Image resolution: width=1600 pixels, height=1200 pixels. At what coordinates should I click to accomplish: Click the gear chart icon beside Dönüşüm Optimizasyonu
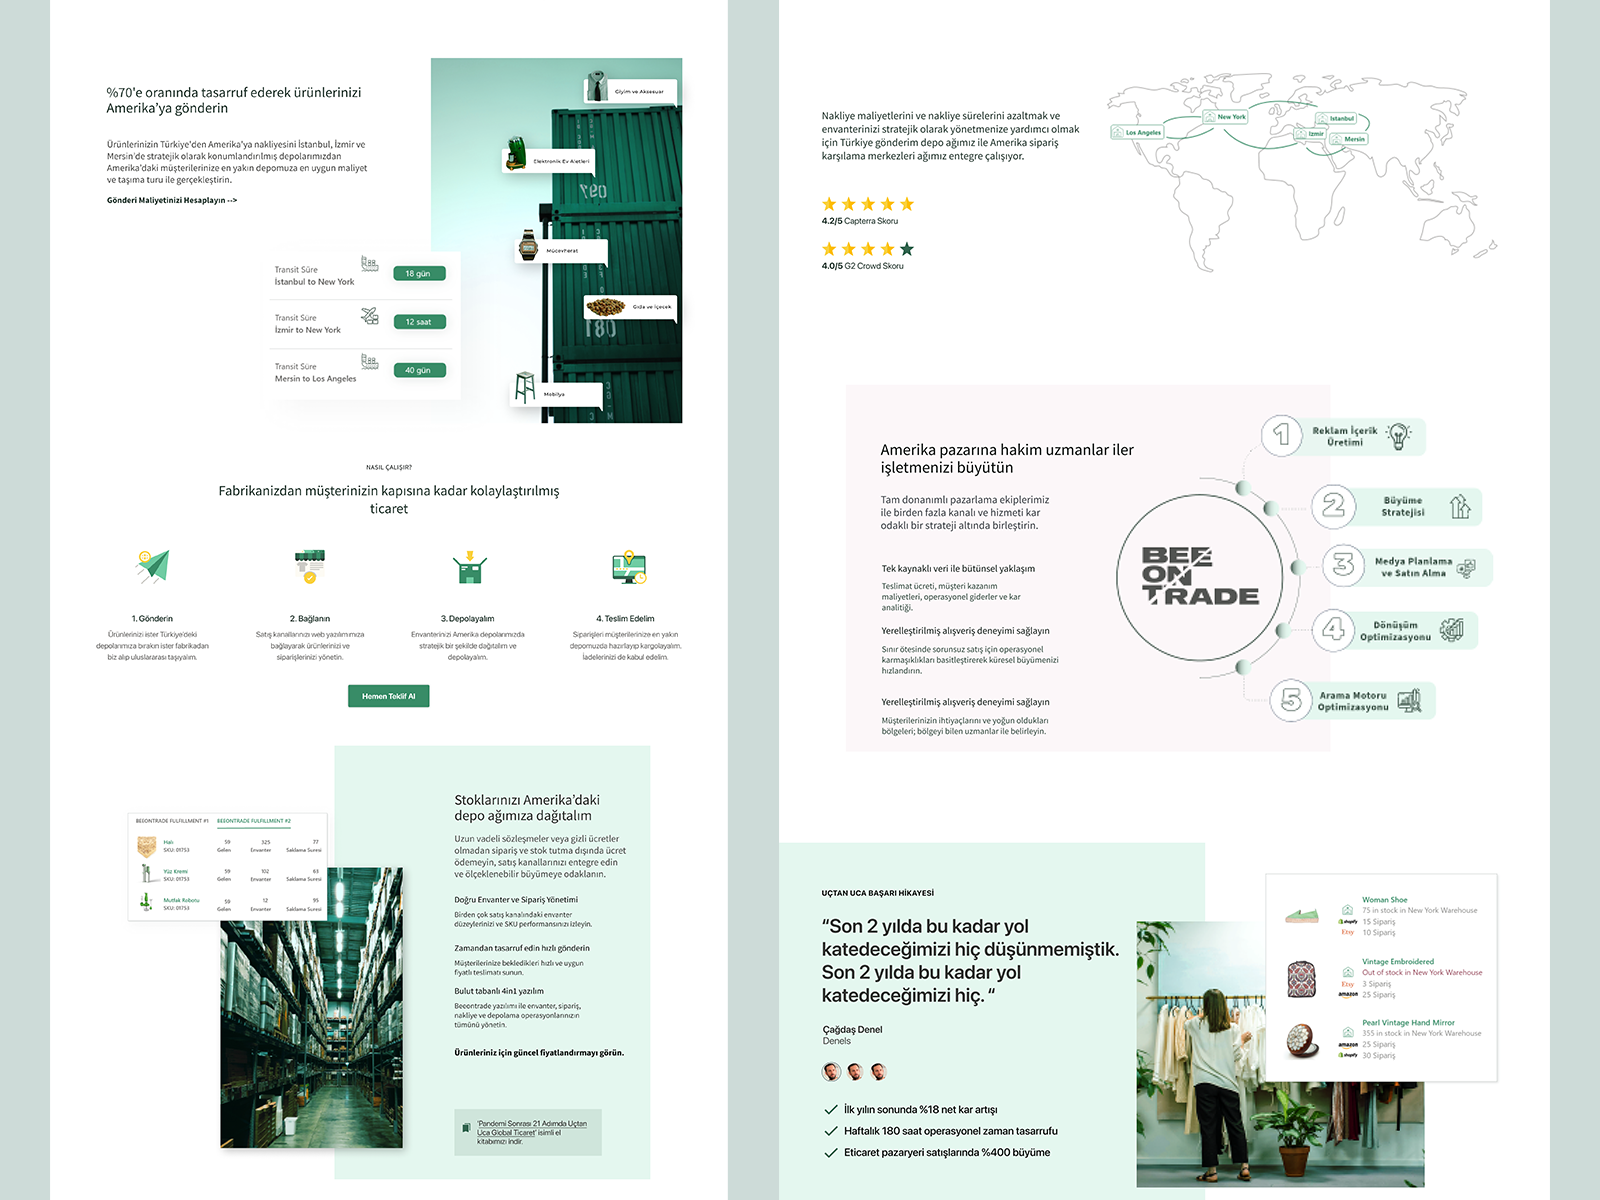tap(1452, 630)
